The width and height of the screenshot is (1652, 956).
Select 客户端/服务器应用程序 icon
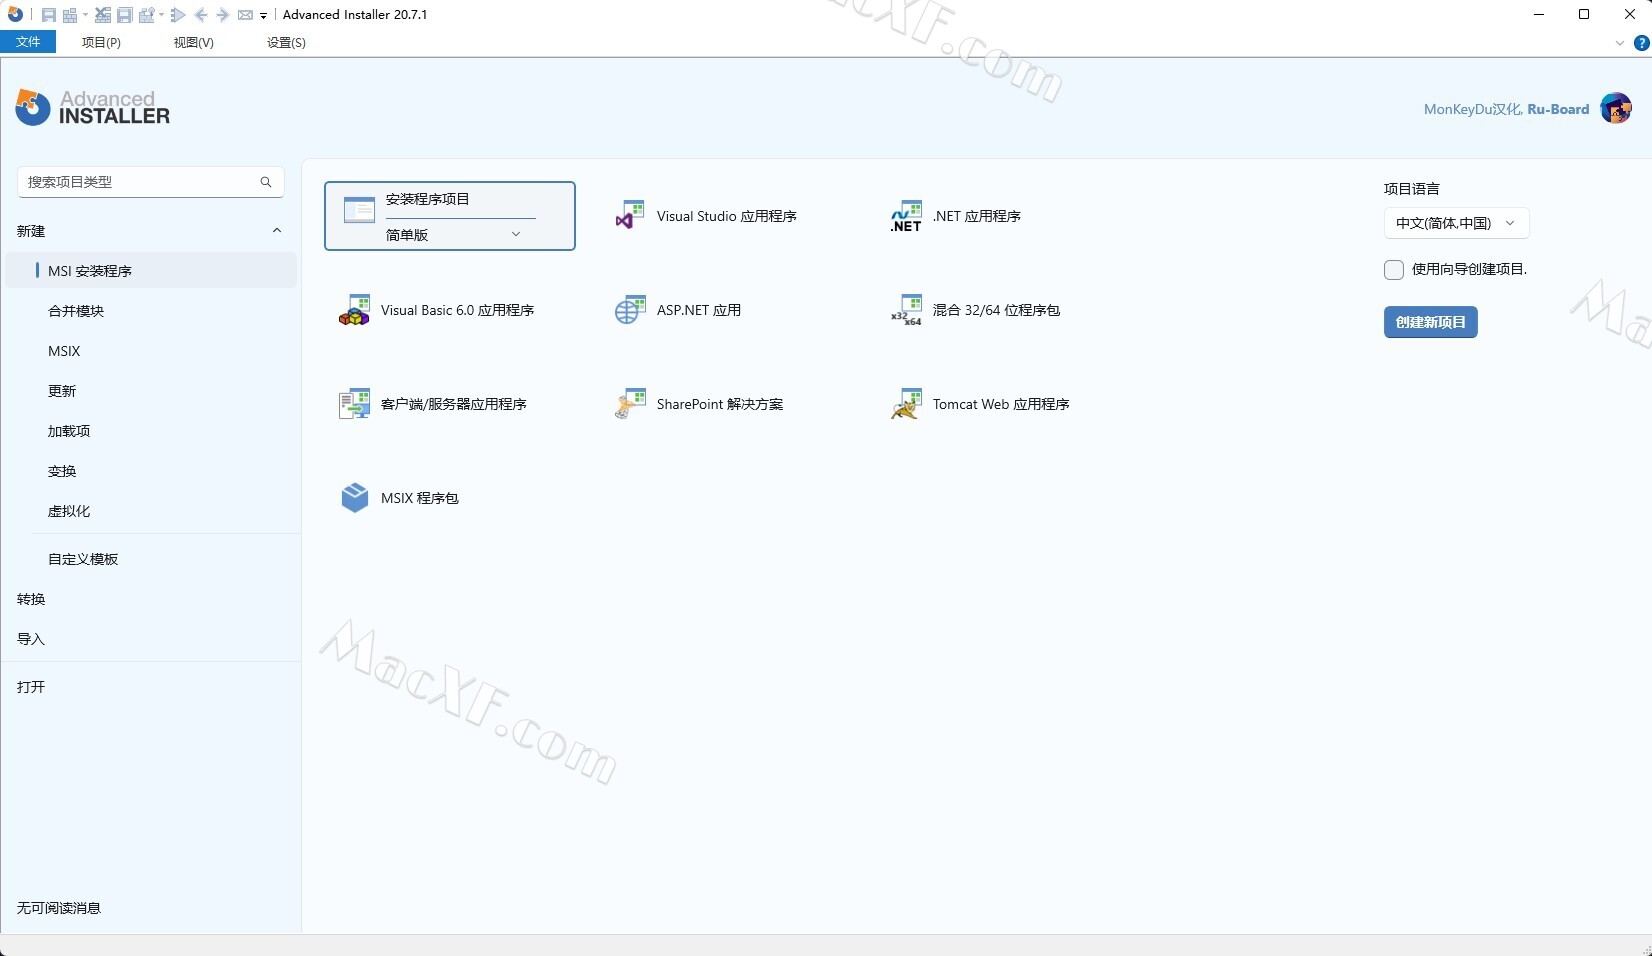click(354, 404)
